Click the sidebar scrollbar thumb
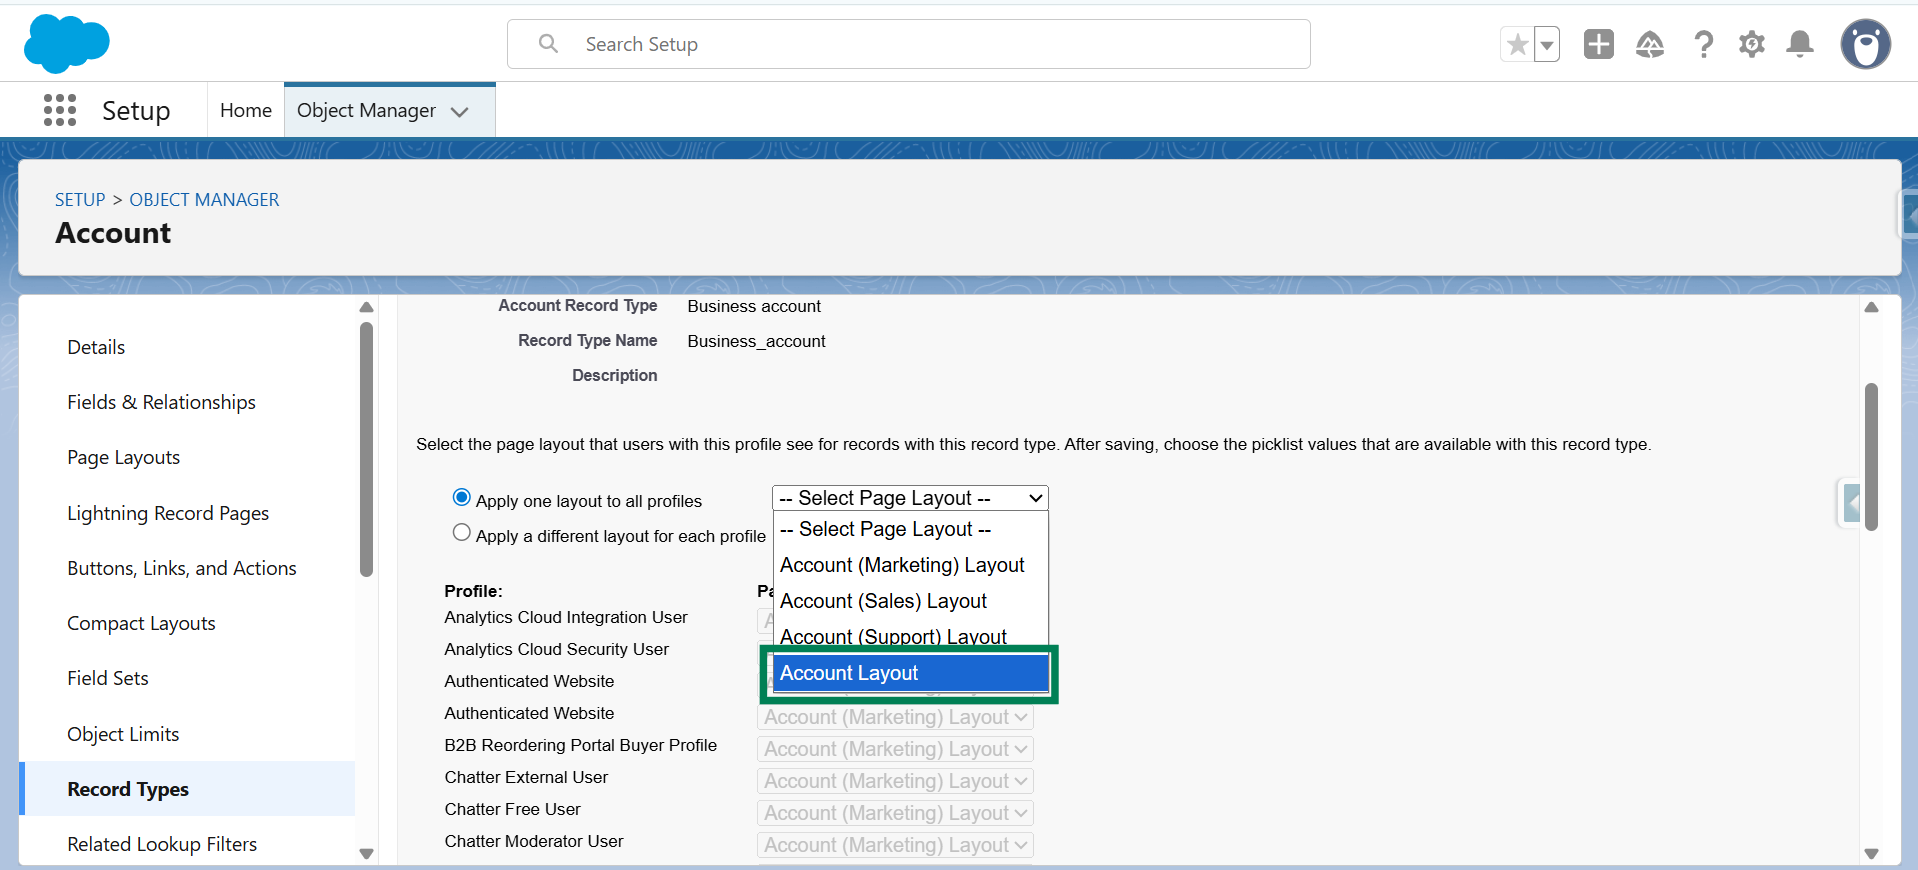 (x=366, y=449)
